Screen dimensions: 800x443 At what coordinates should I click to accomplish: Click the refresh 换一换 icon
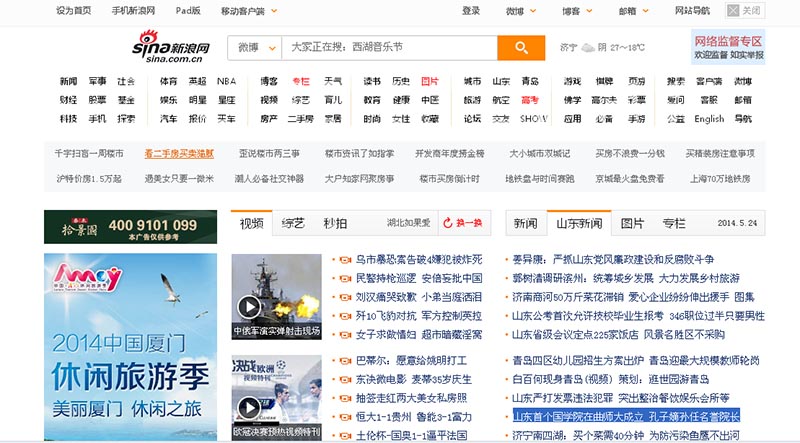(x=464, y=223)
